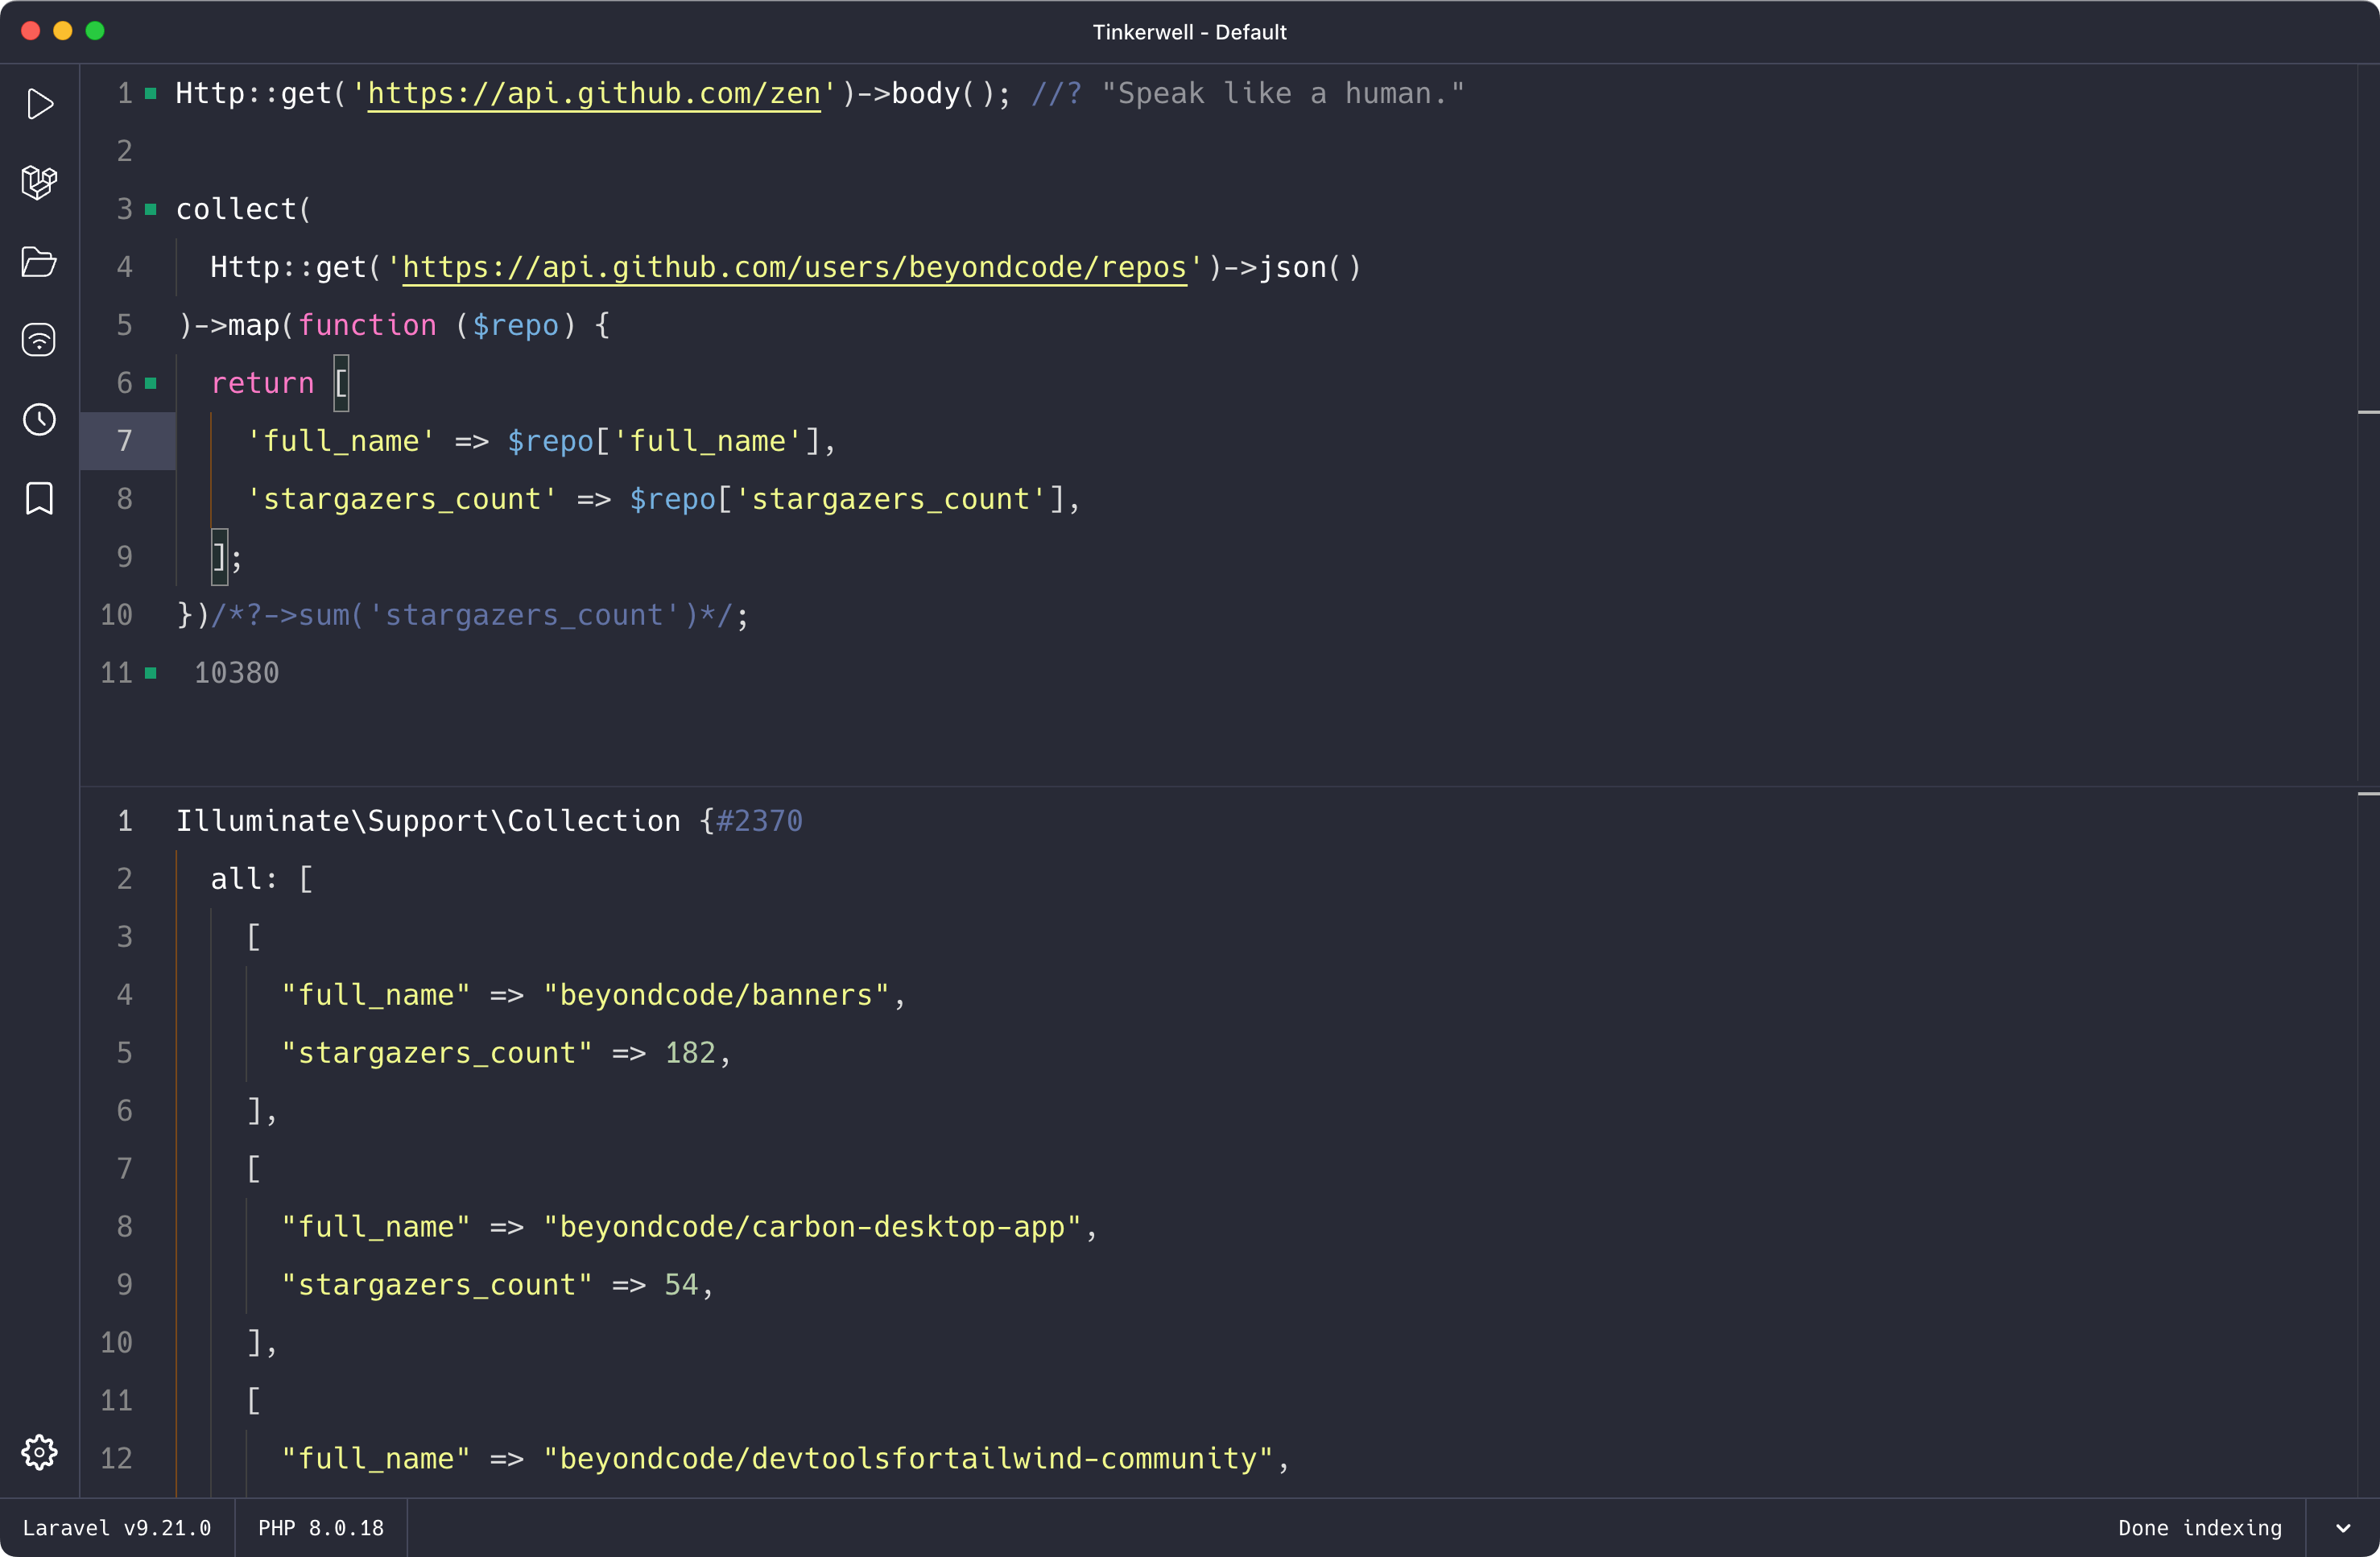The width and height of the screenshot is (2380, 1557).
Task: Click the 10380 result value
Action: (x=237, y=673)
